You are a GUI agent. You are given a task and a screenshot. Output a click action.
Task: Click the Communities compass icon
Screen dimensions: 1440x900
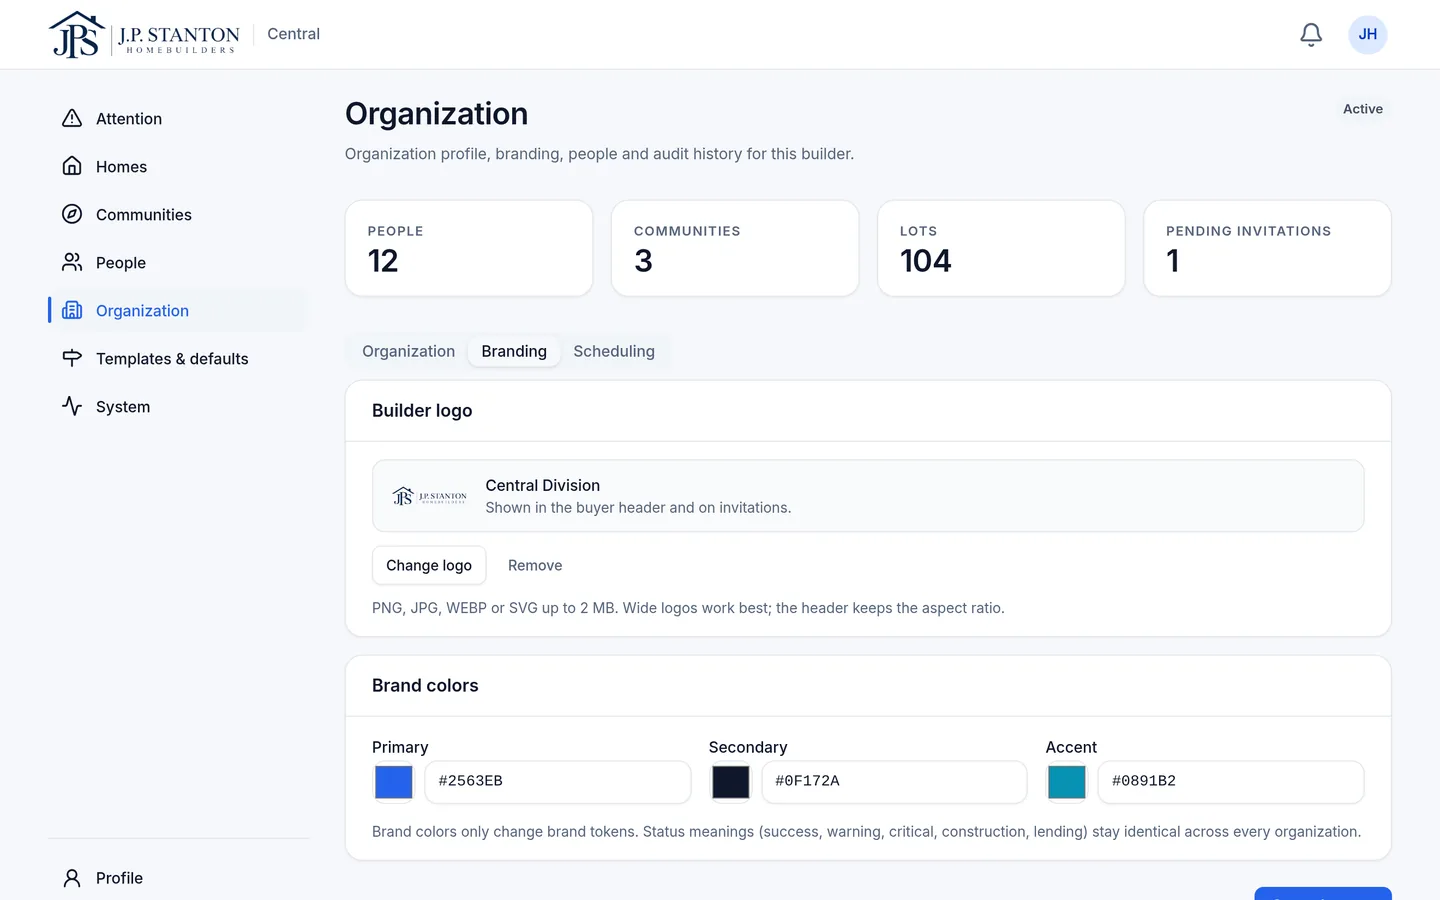(72, 214)
